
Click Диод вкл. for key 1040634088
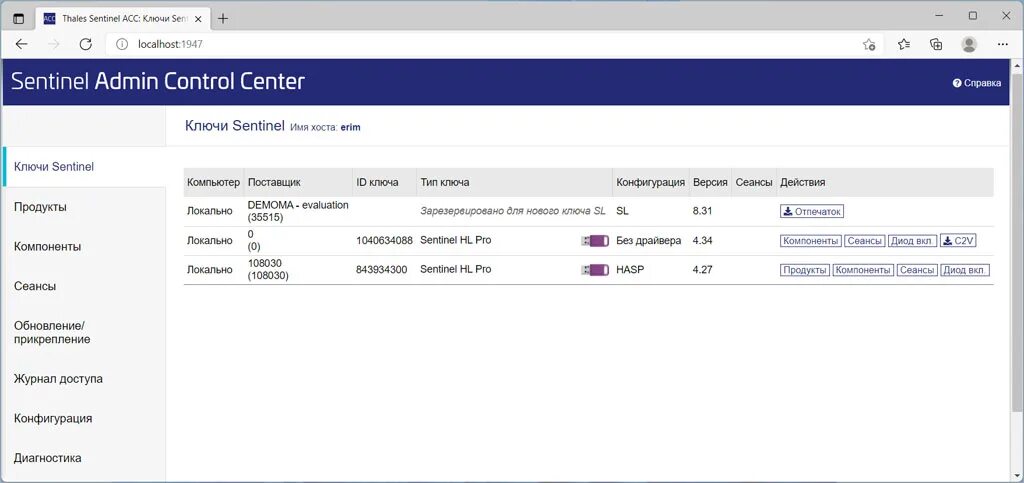(x=912, y=241)
